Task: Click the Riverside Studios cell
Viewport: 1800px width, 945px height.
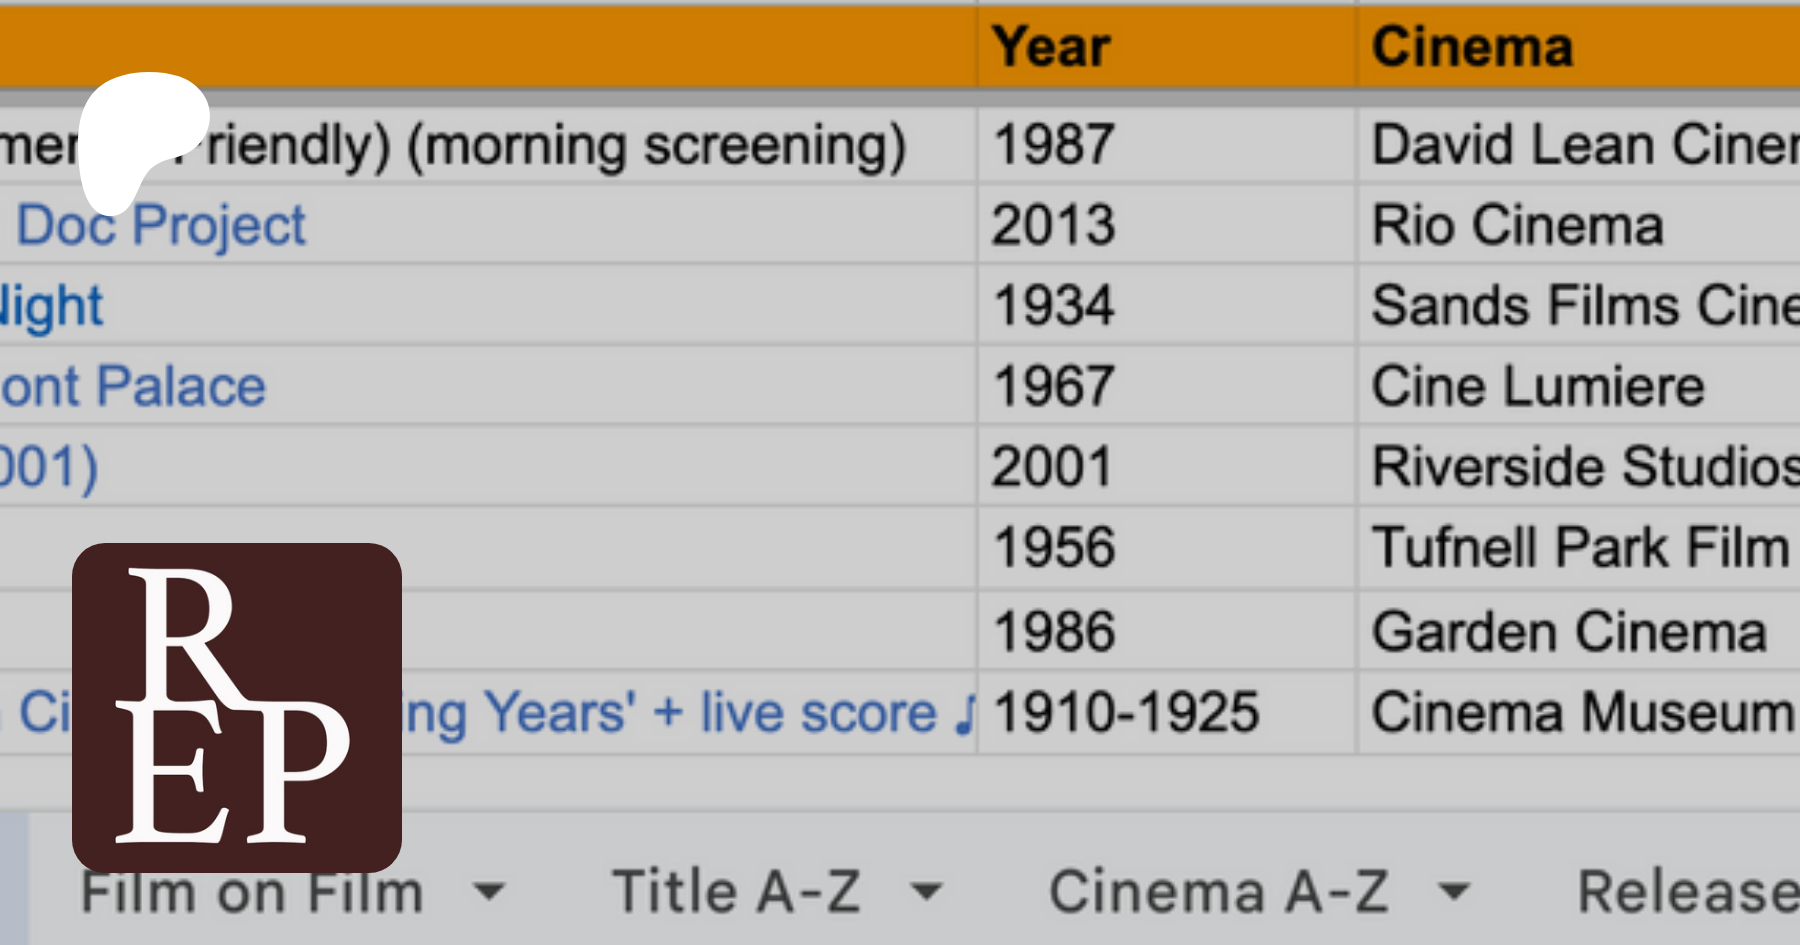Action: pos(1584,467)
